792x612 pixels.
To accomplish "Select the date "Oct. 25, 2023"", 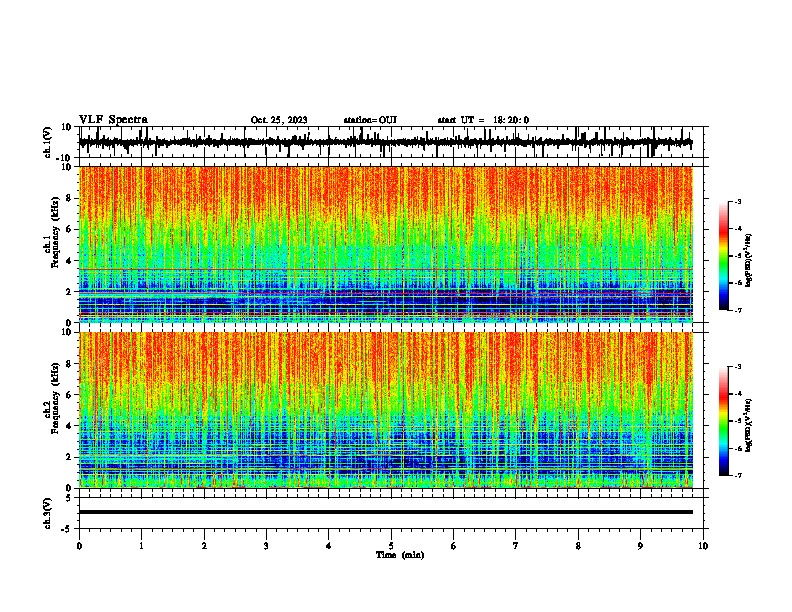I will tap(279, 120).
